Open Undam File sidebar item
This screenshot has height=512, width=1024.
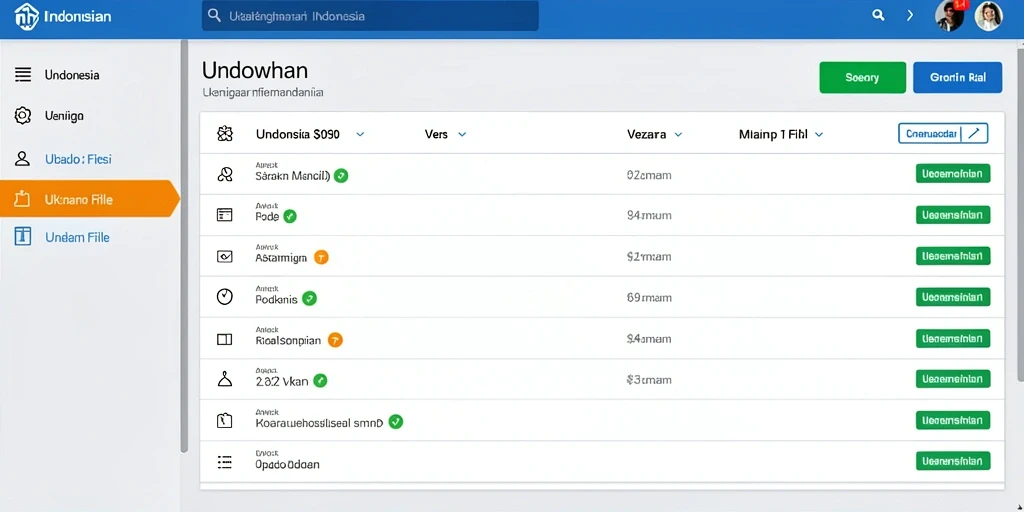click(89, 237)
